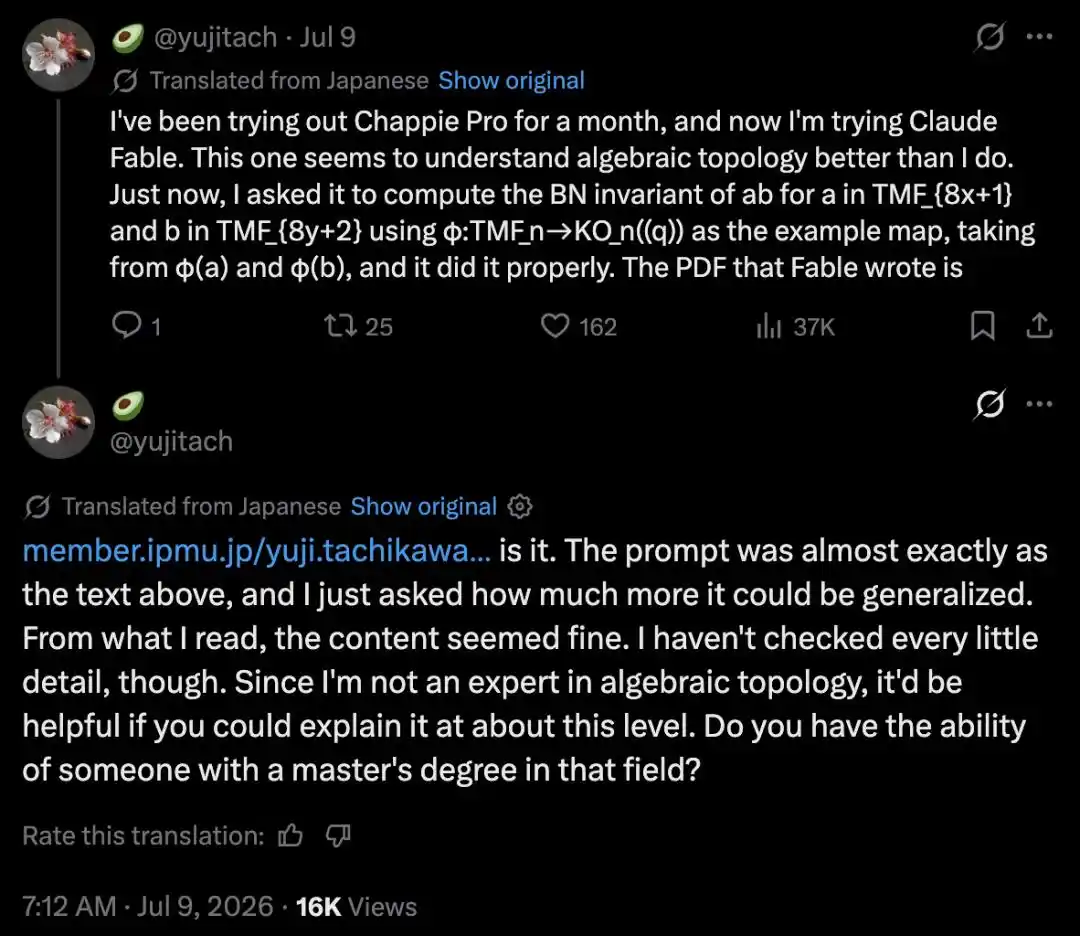This screenshot has height=936, width=1080.
Task: Rate translation with thumbs down
Action: click(x=338, y=835)
